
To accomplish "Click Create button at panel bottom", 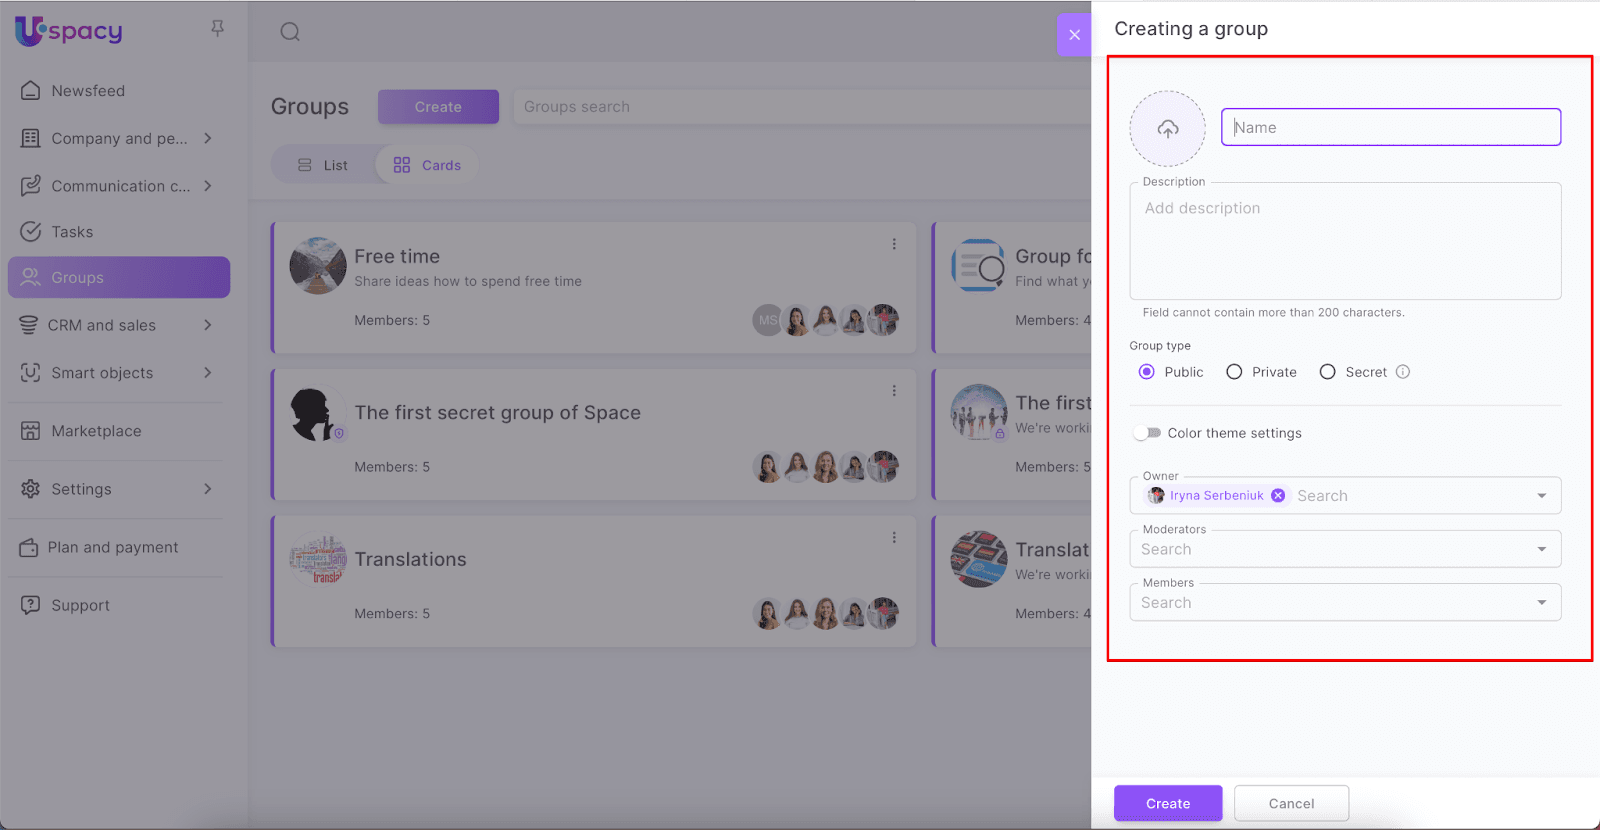I will coord(1168,803).
